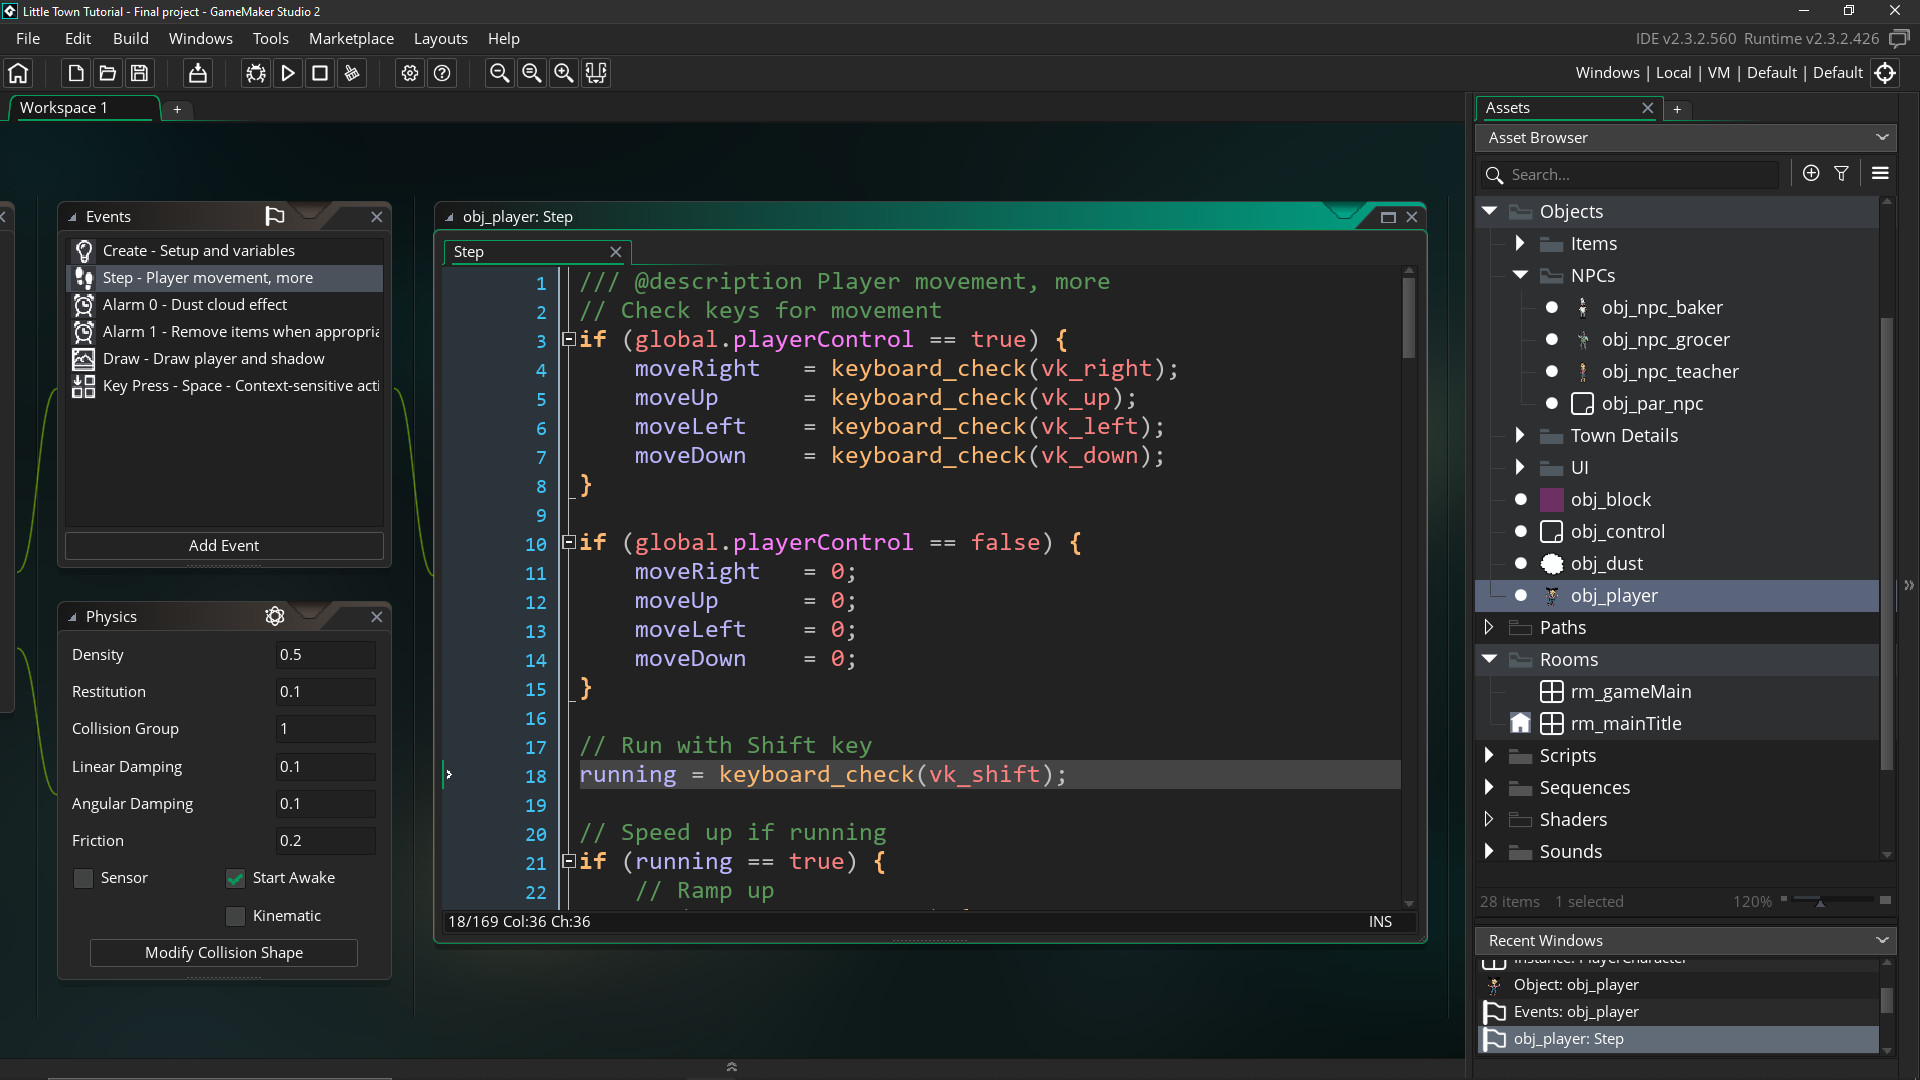Click the Stop execution icon
The image size is (1920, 1080).
point(319,73)
